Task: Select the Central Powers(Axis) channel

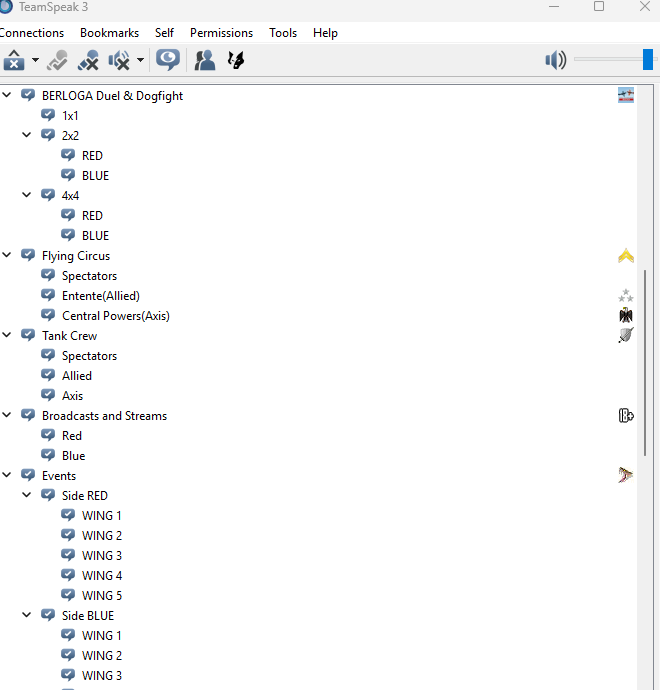Action: pyautogui.click(x=116, y=316)
